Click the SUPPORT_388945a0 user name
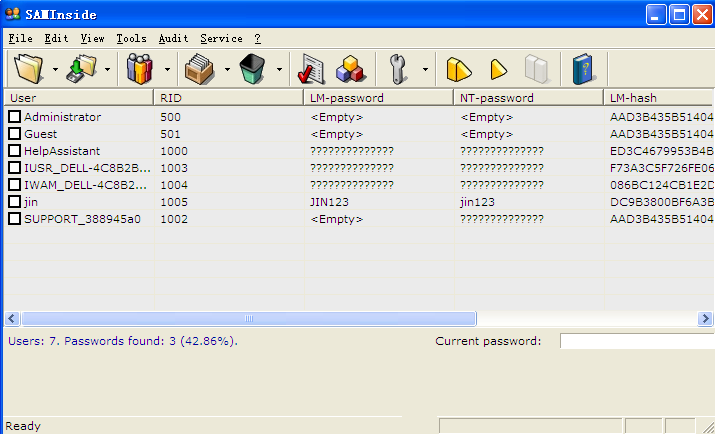The height and width of the screenshot is (434, 715). coord(82,219)
